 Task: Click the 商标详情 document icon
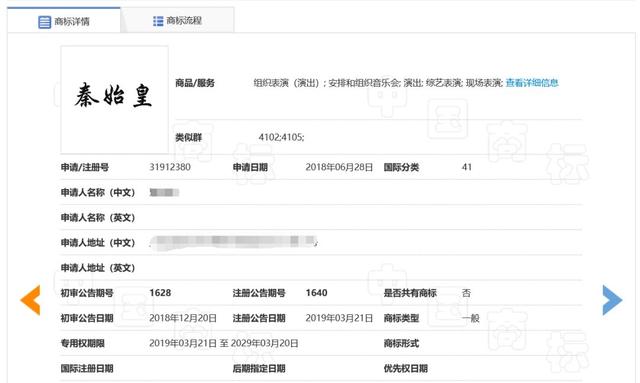point(44,22)
